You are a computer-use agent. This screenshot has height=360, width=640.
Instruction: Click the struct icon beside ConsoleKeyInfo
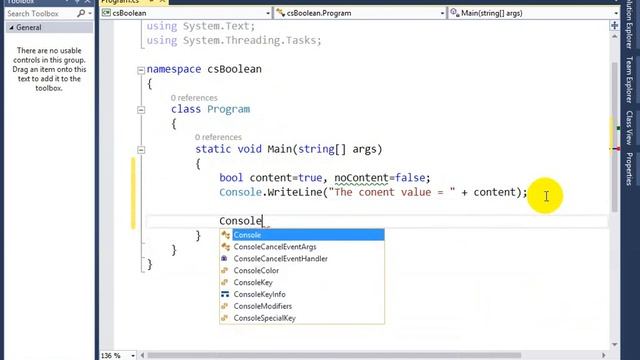225,294
